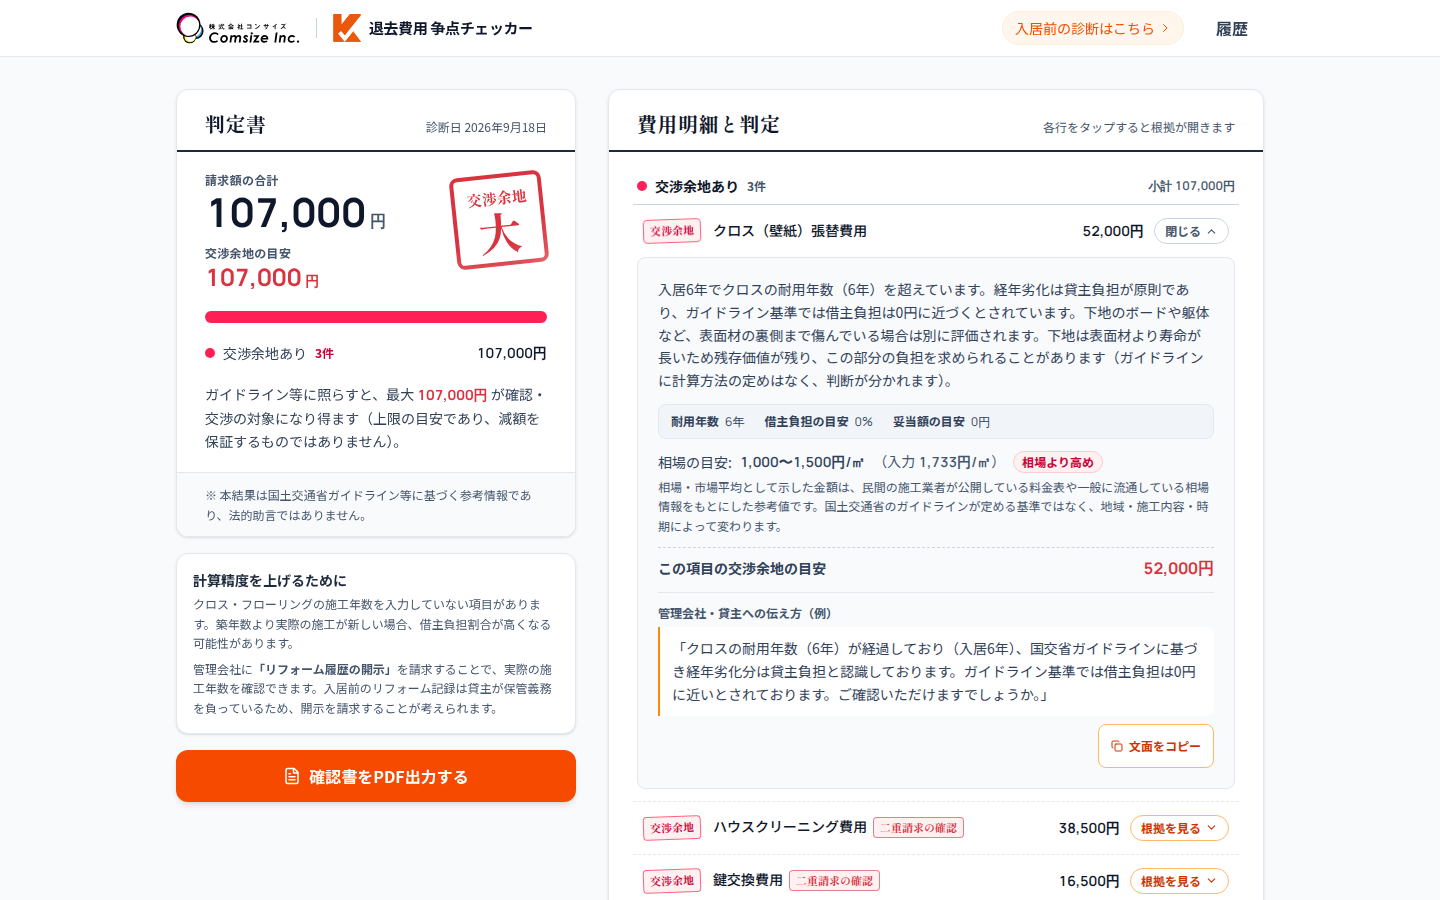
Task: Click the 交渉余地 大 red stamp
Action: 499,220
